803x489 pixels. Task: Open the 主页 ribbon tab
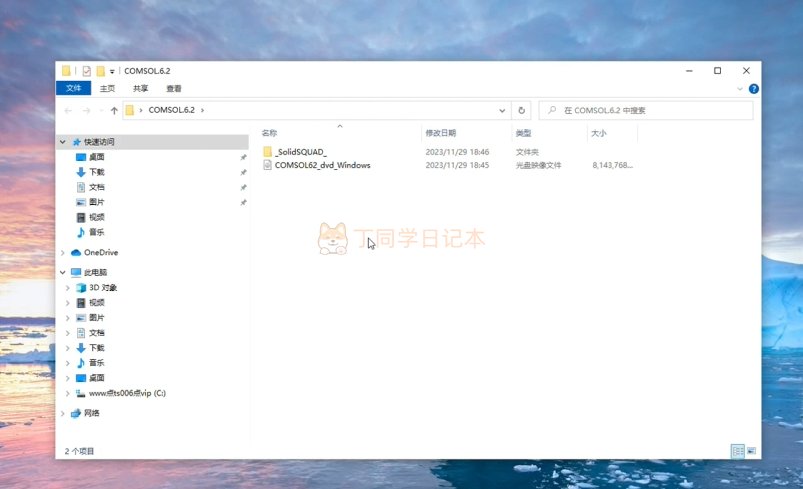point(107,89)
